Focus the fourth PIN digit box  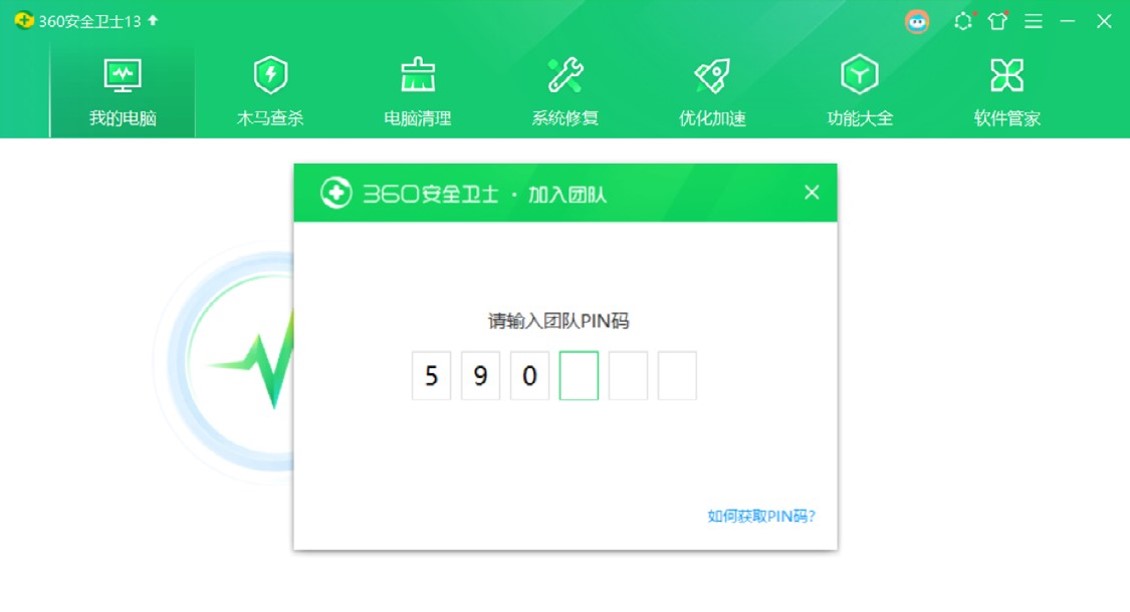[x=579, y=376]
